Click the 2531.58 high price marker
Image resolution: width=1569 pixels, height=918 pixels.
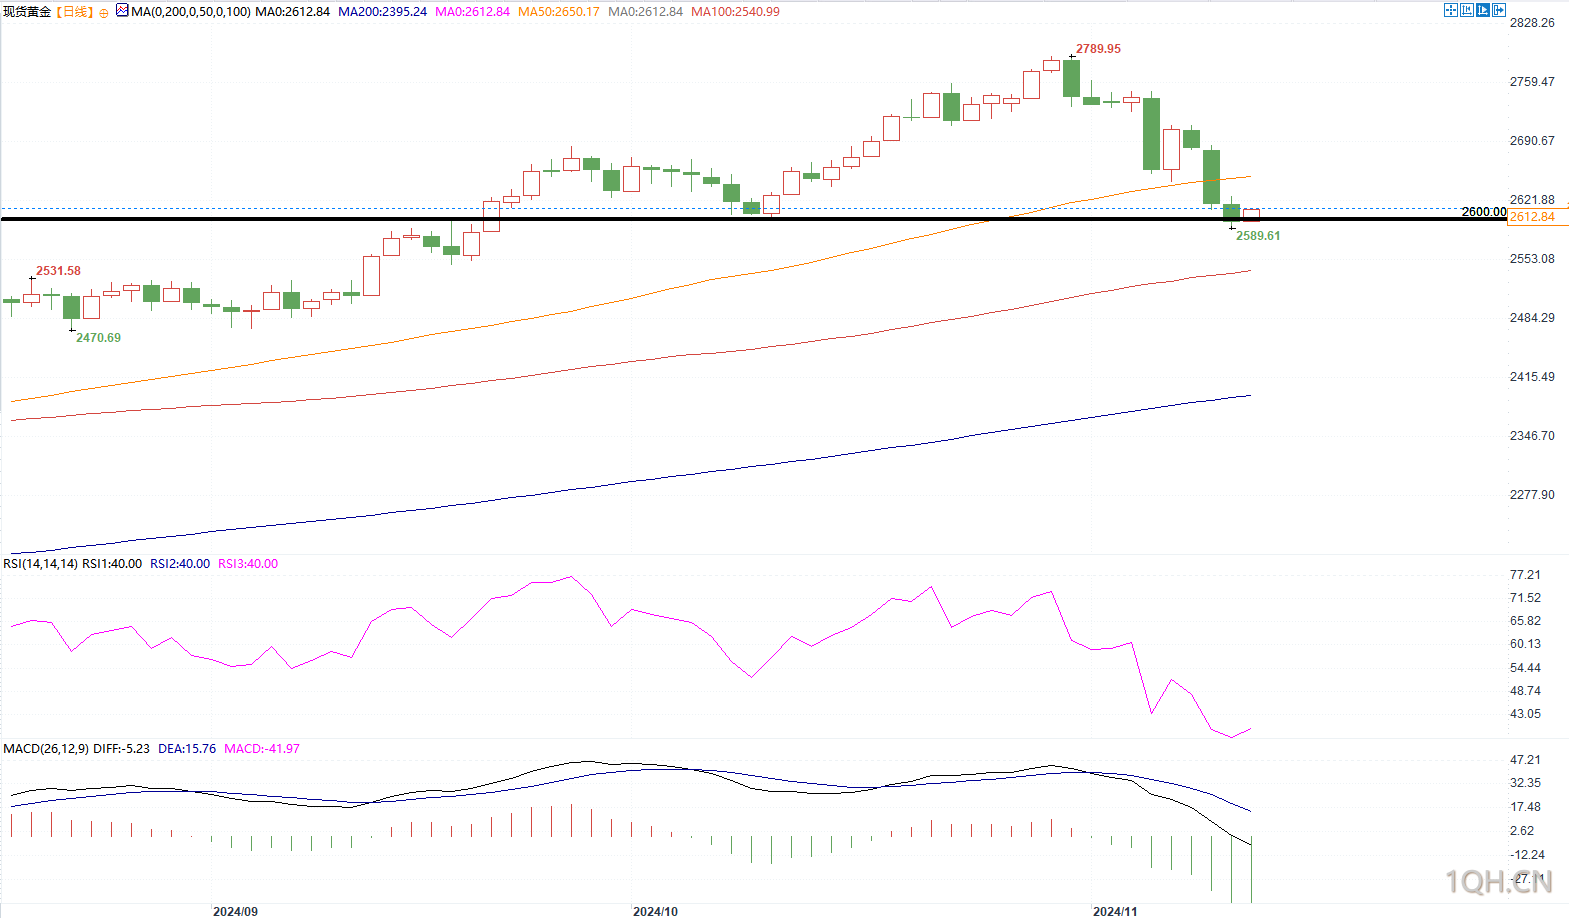(58, 271)
